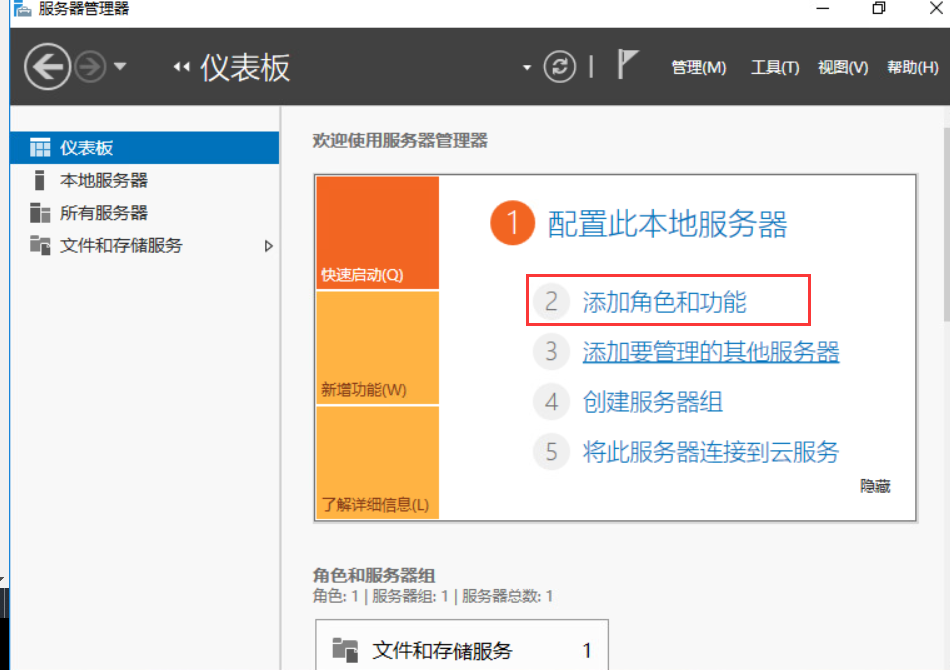The image size is (950, 670).
Task: Select 所有服务器 in the sidebar
Action: tap(145, 213)
